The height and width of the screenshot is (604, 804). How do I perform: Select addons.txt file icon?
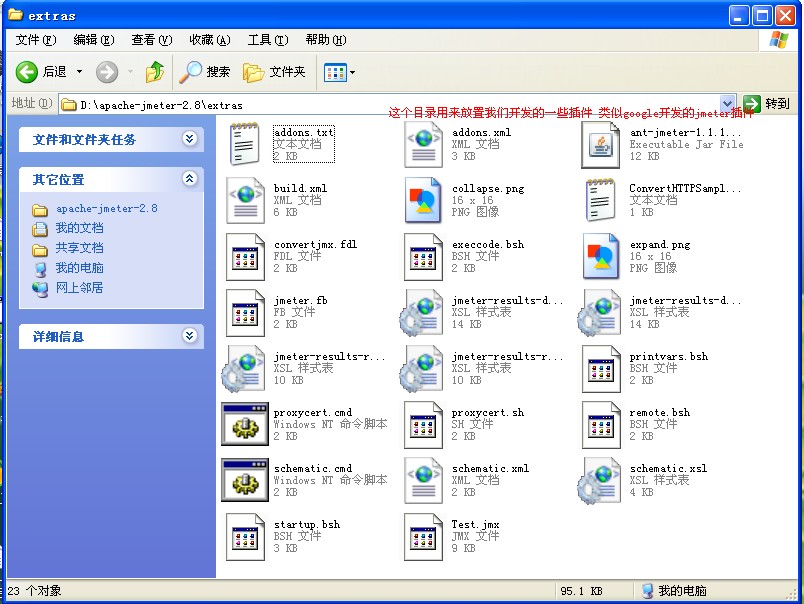click(244, 144)
